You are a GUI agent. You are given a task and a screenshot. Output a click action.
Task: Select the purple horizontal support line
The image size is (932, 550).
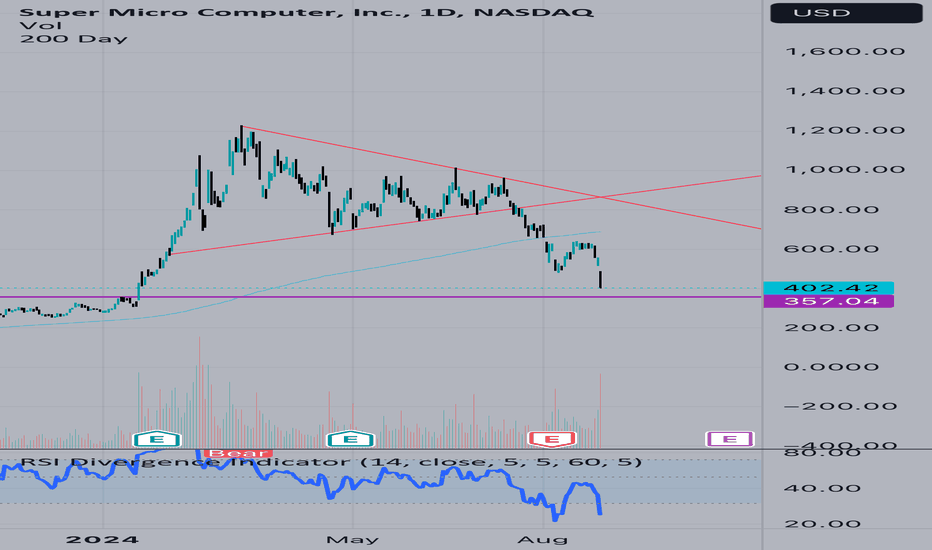click(x=380, y=297)
